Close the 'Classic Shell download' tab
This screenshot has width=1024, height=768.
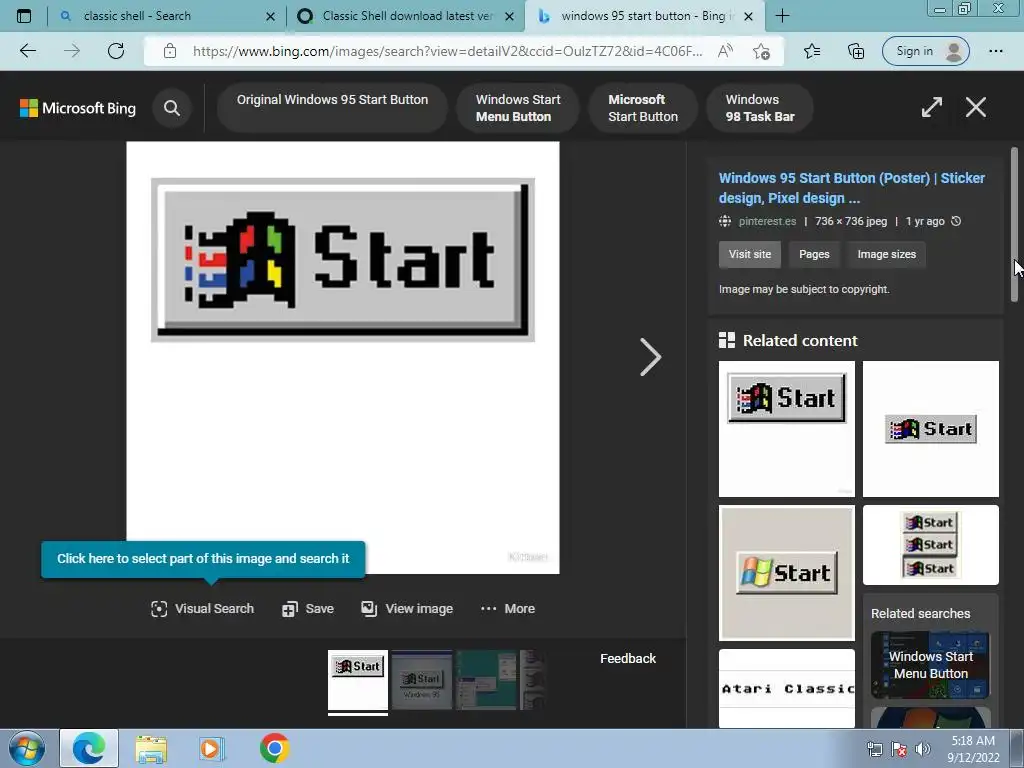[510, 16]
